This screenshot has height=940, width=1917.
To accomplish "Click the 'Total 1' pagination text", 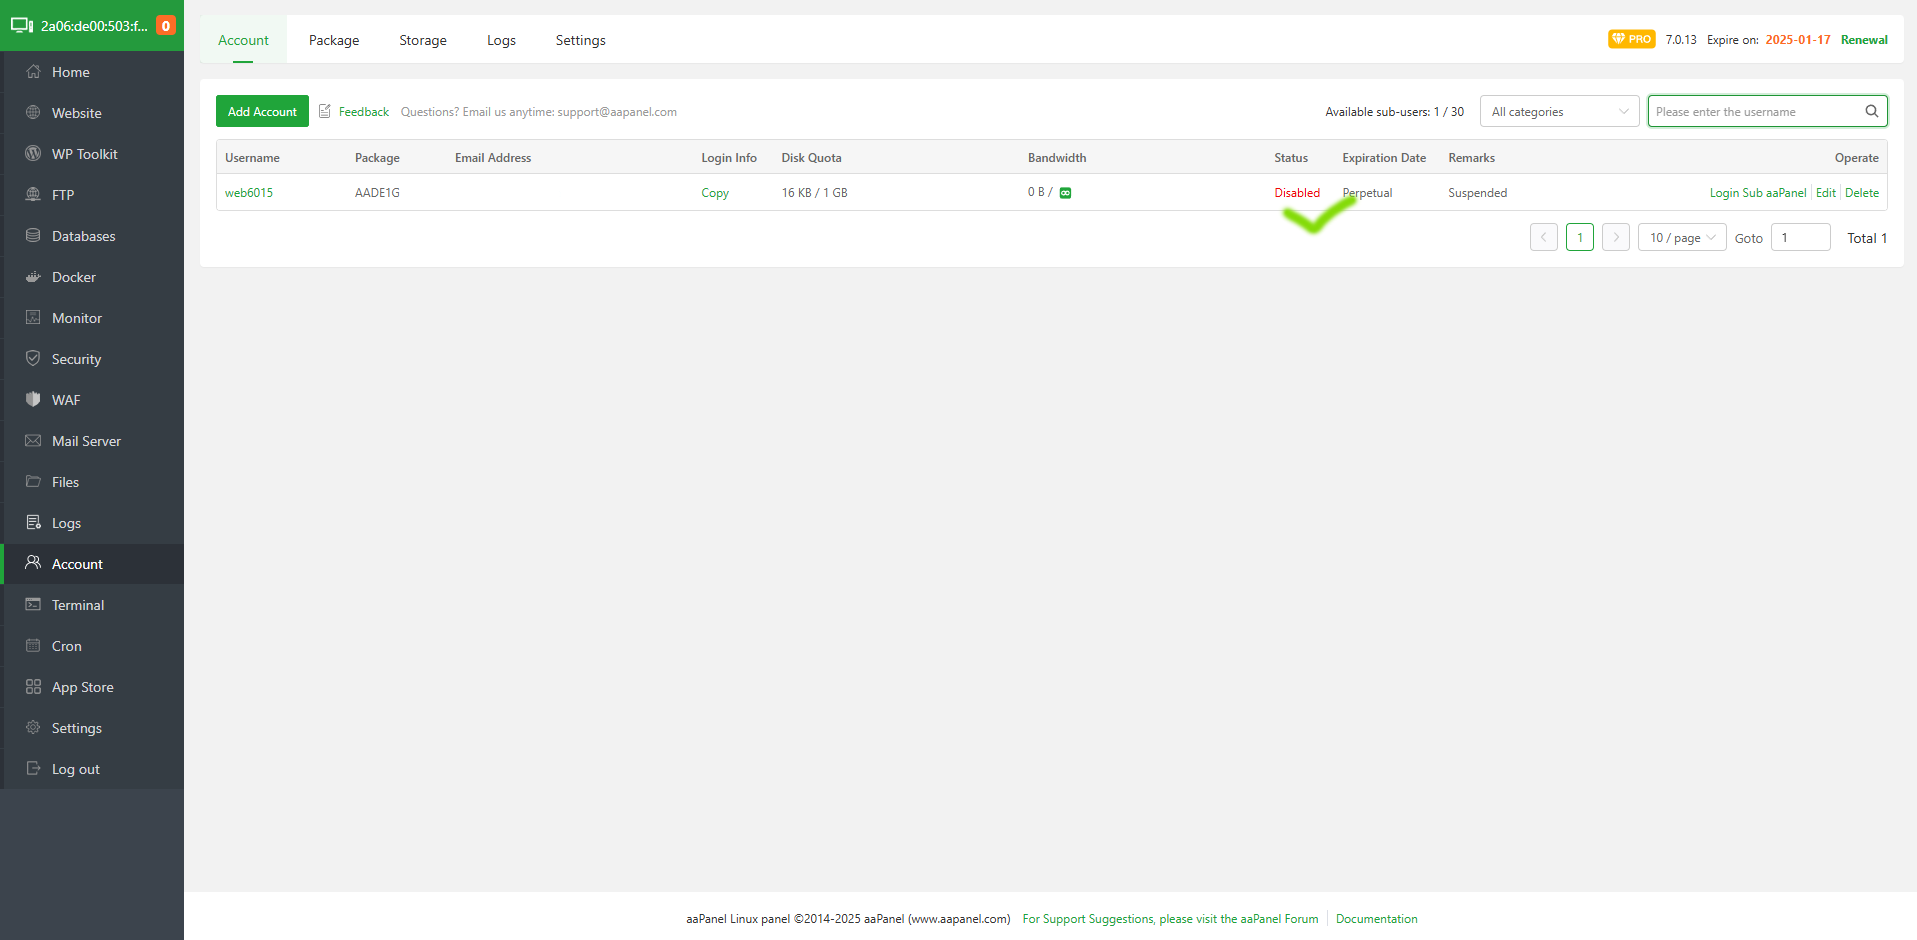I will pyautogui.click(x=1867, y=238).
